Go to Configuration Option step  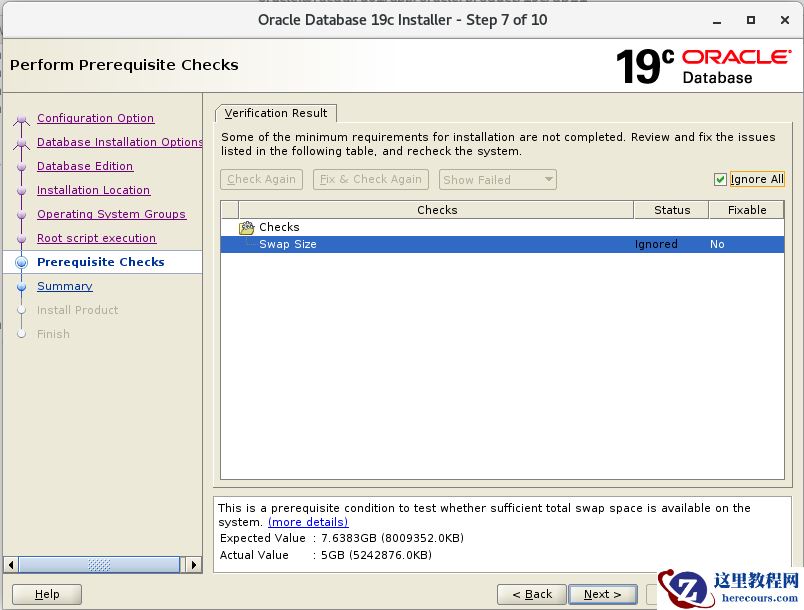click(95, 118)
